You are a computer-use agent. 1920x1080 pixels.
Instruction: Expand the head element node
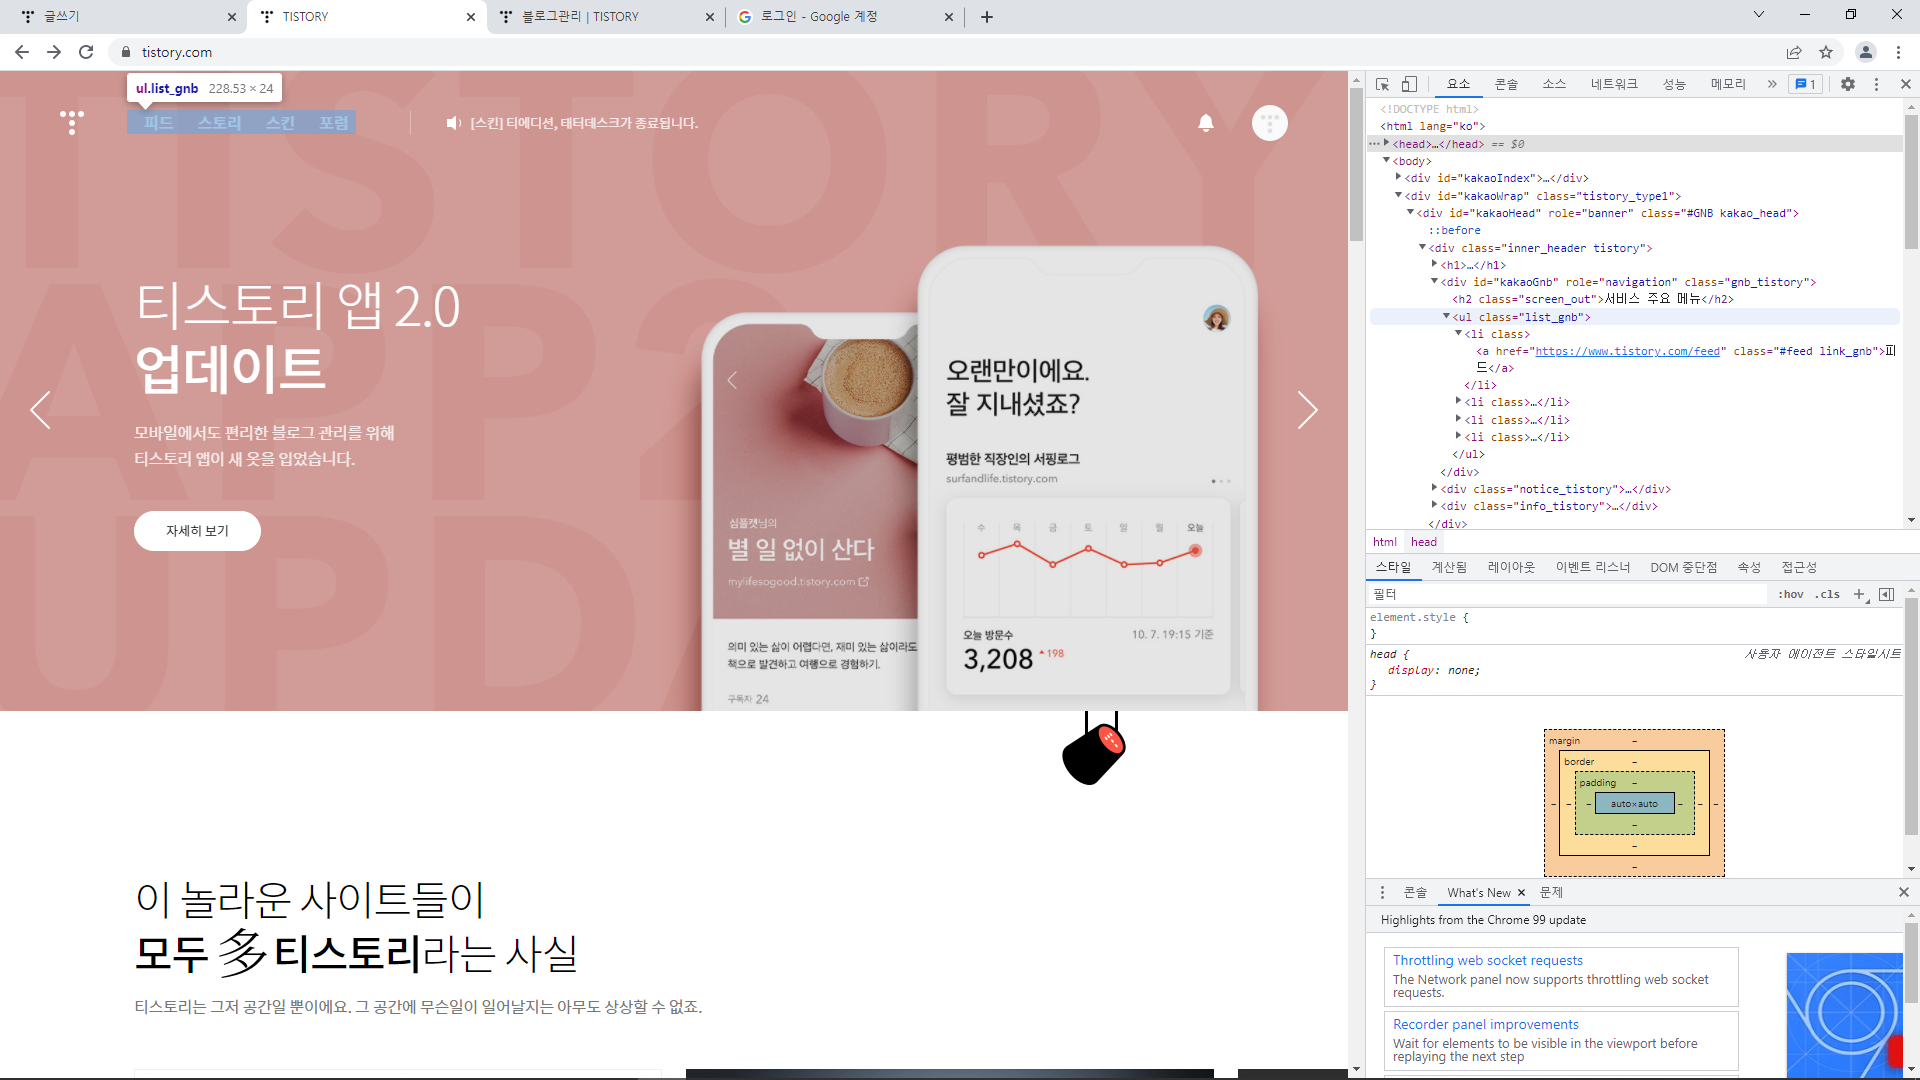1386,144
